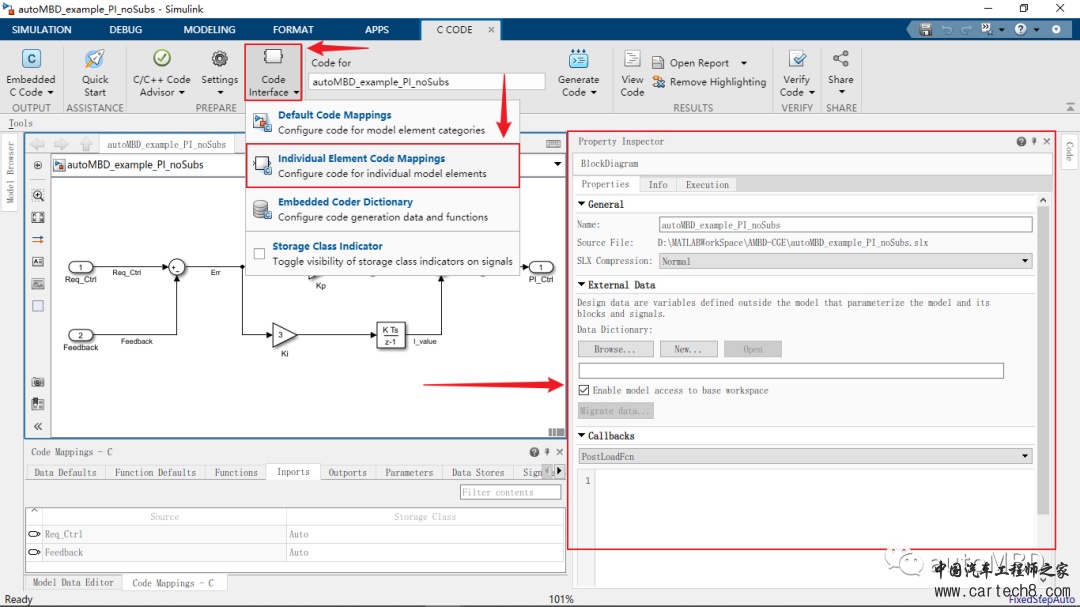Screen dimensions: 1080x607
Task: Switch to the MODELING ribbon tab
Action: [x=209, y=30]
